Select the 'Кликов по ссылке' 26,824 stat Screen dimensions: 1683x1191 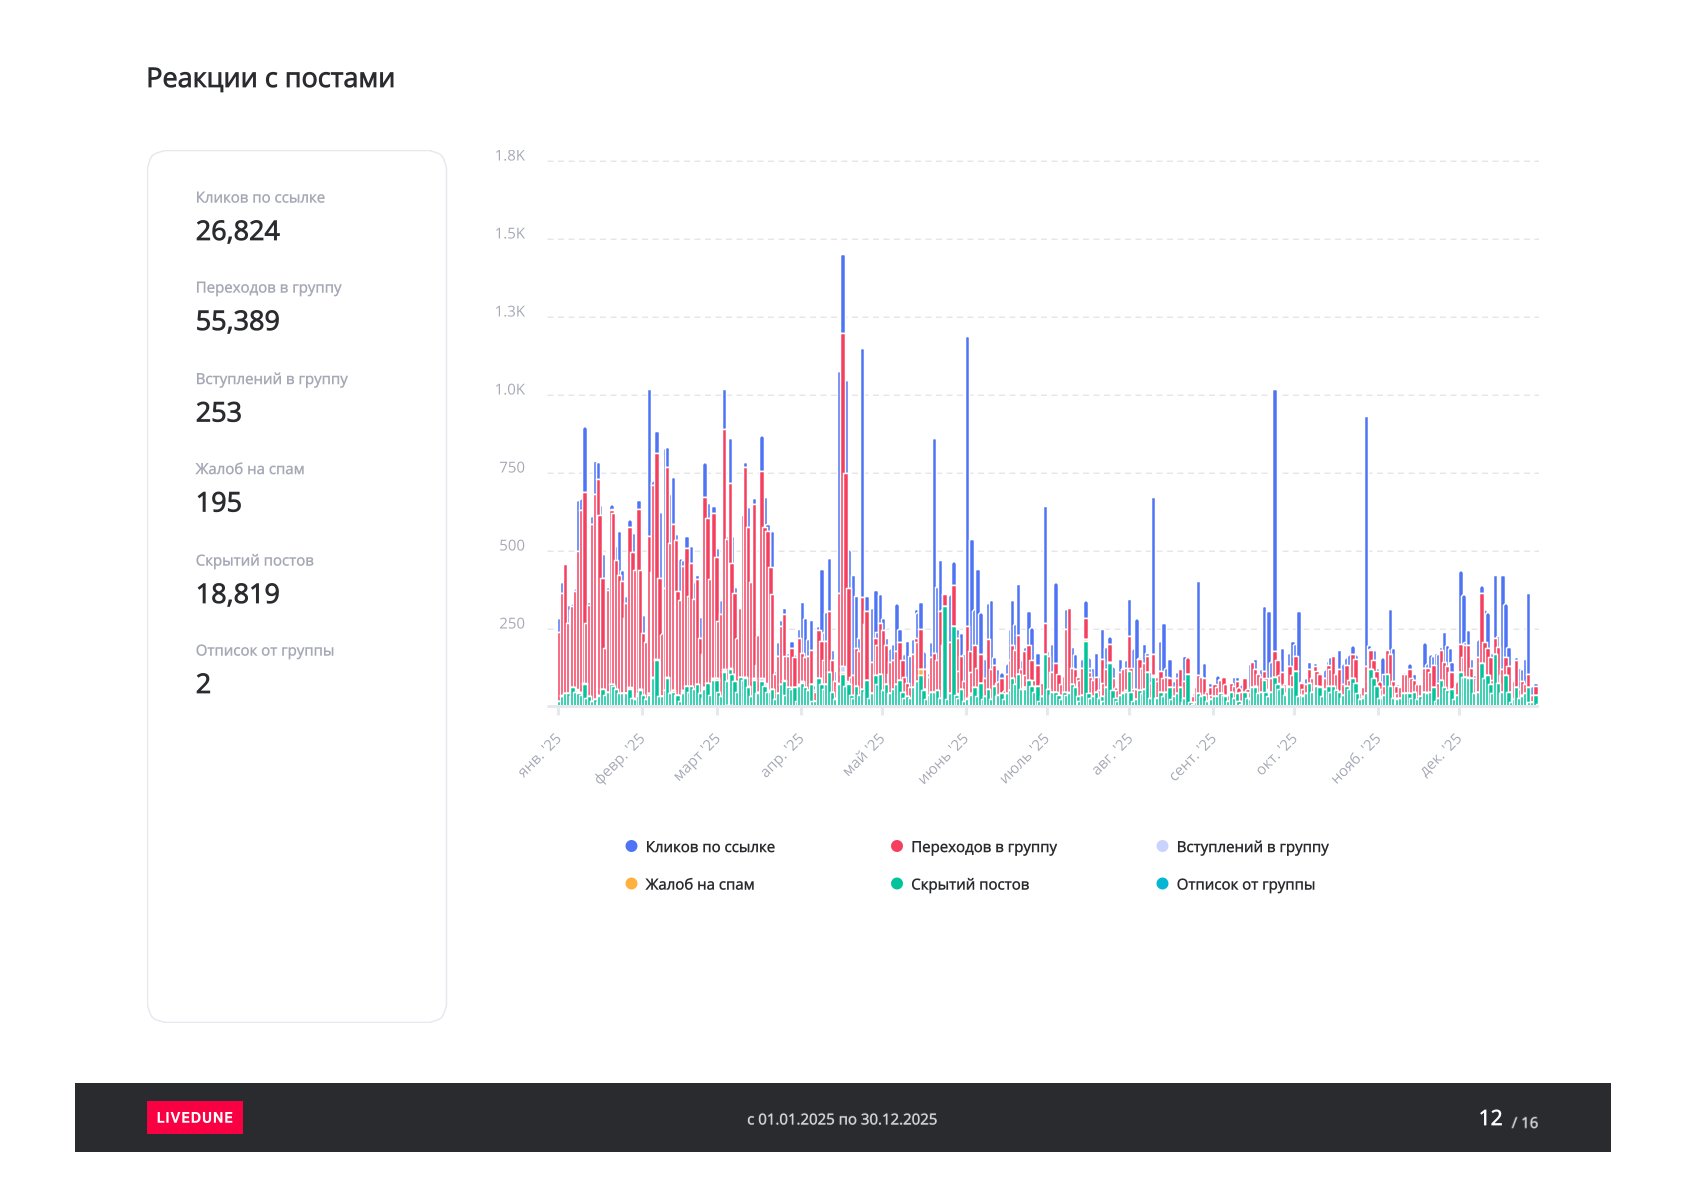[x=238, y=231]
